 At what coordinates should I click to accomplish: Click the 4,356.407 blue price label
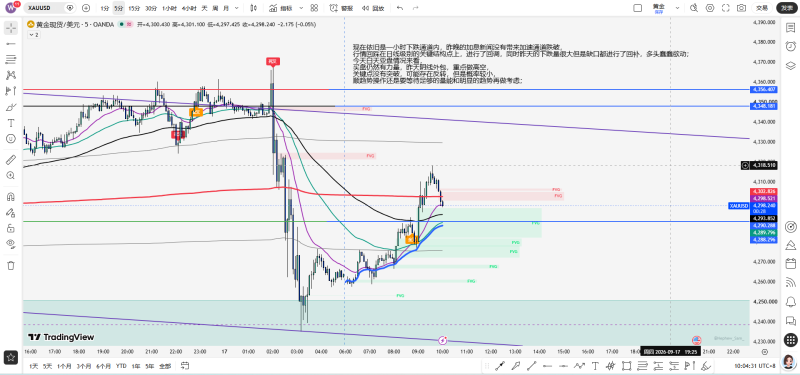click(764, 89)
